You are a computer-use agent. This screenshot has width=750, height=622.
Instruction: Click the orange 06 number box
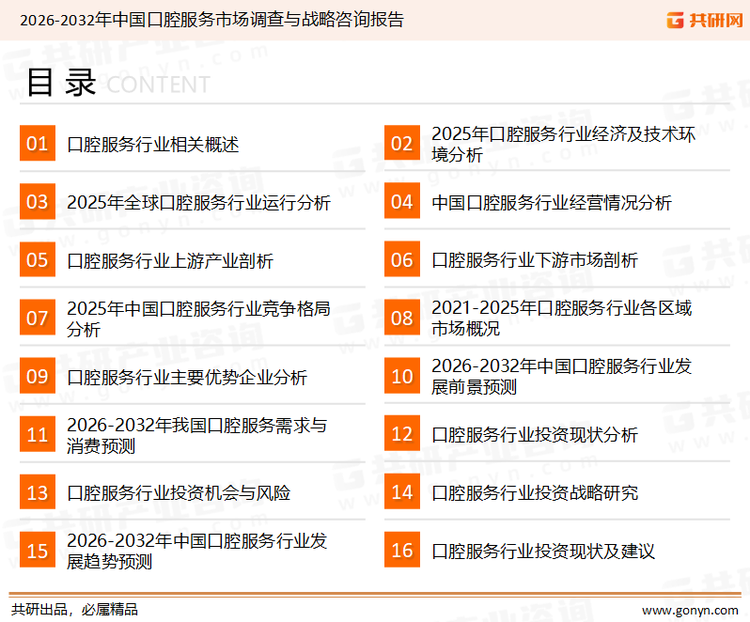[402, 259]
